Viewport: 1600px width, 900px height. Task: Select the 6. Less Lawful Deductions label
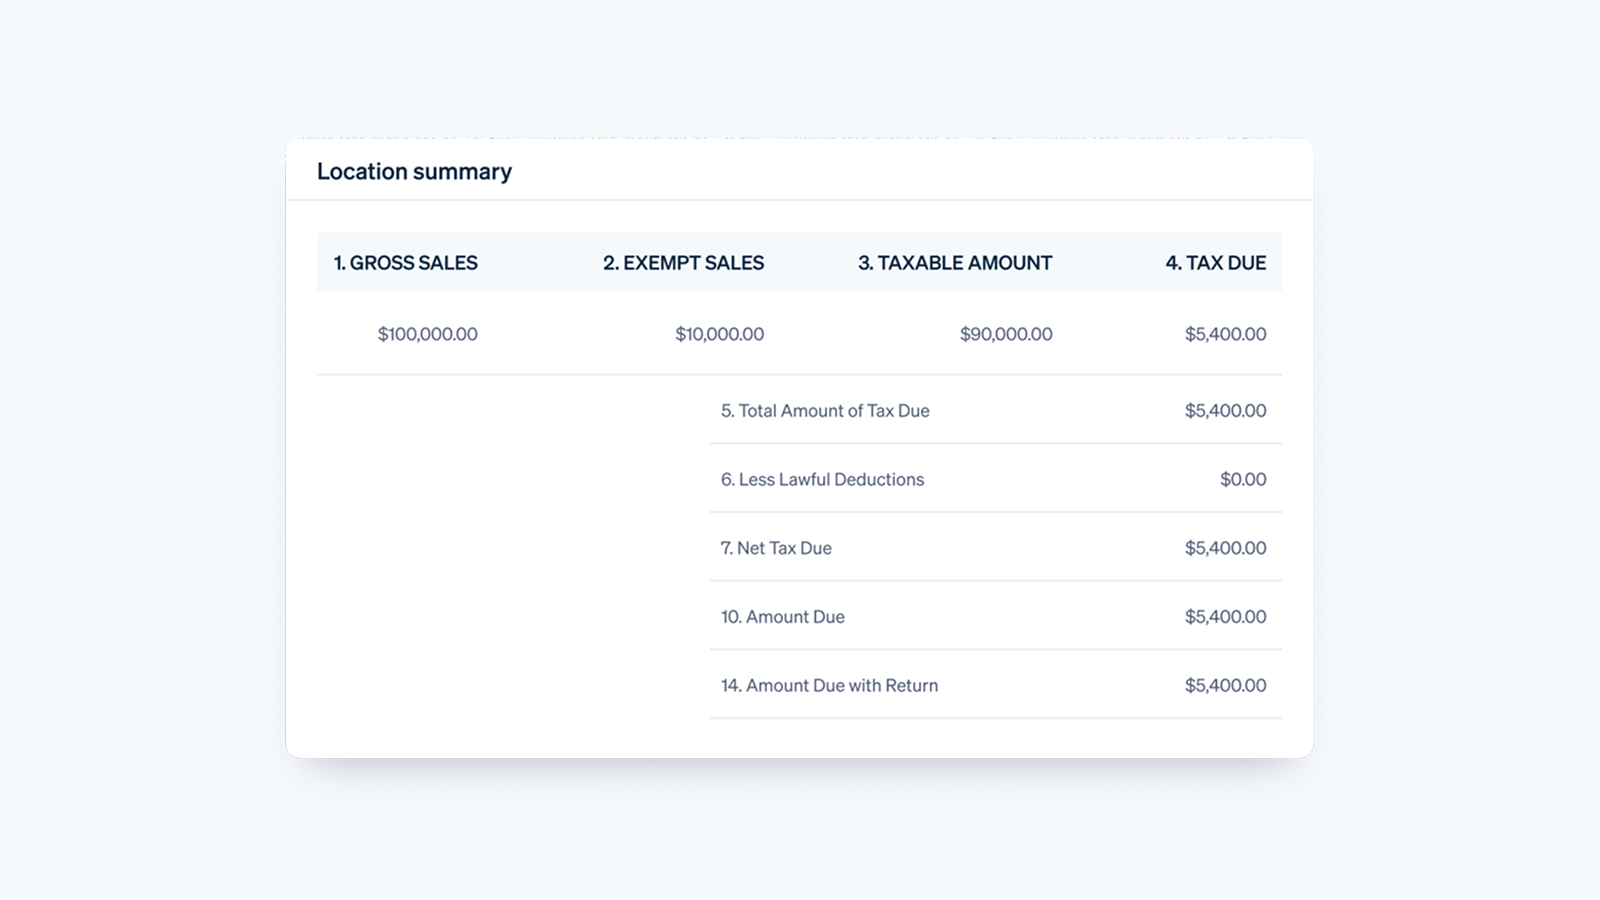point(822,480)
